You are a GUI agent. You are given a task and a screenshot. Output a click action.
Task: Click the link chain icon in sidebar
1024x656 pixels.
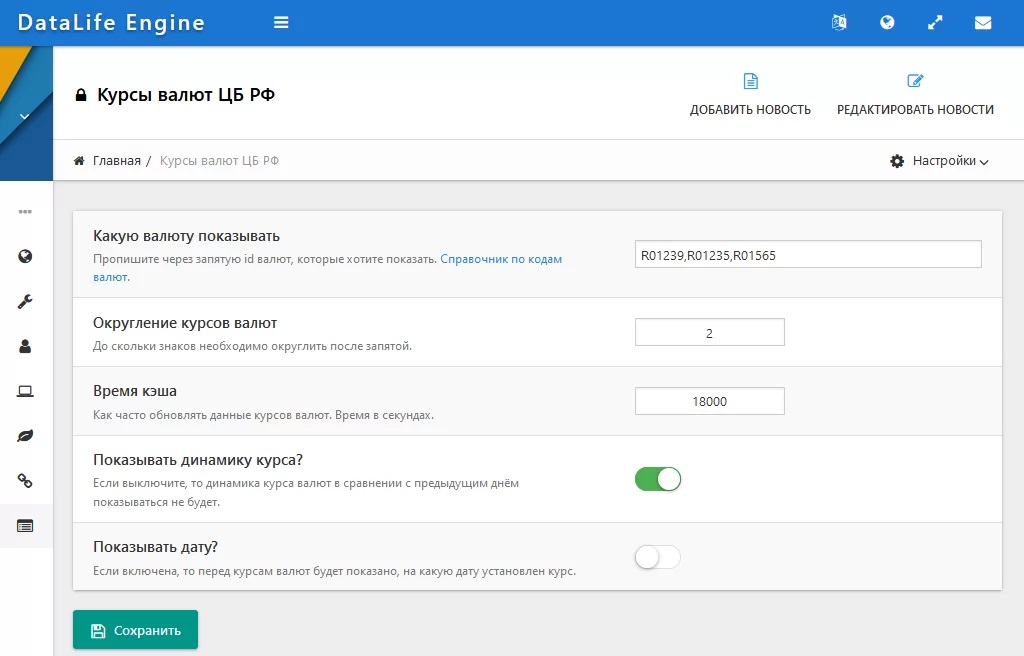(26, 481)
